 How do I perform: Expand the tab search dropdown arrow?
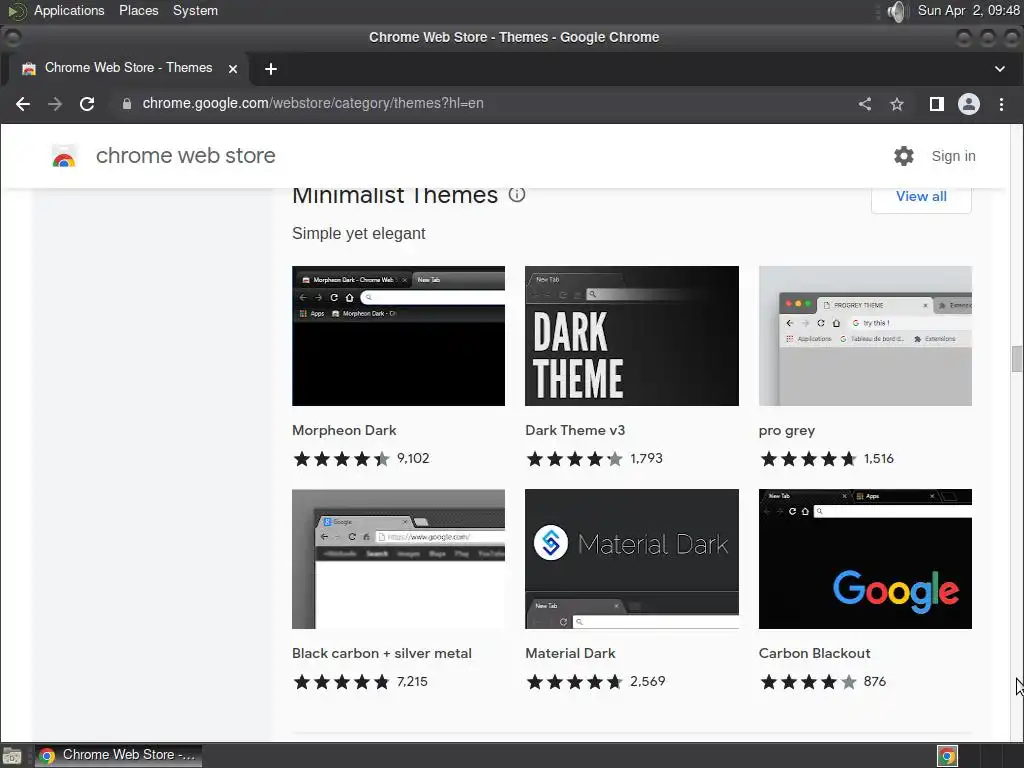(x=999, y=69)
